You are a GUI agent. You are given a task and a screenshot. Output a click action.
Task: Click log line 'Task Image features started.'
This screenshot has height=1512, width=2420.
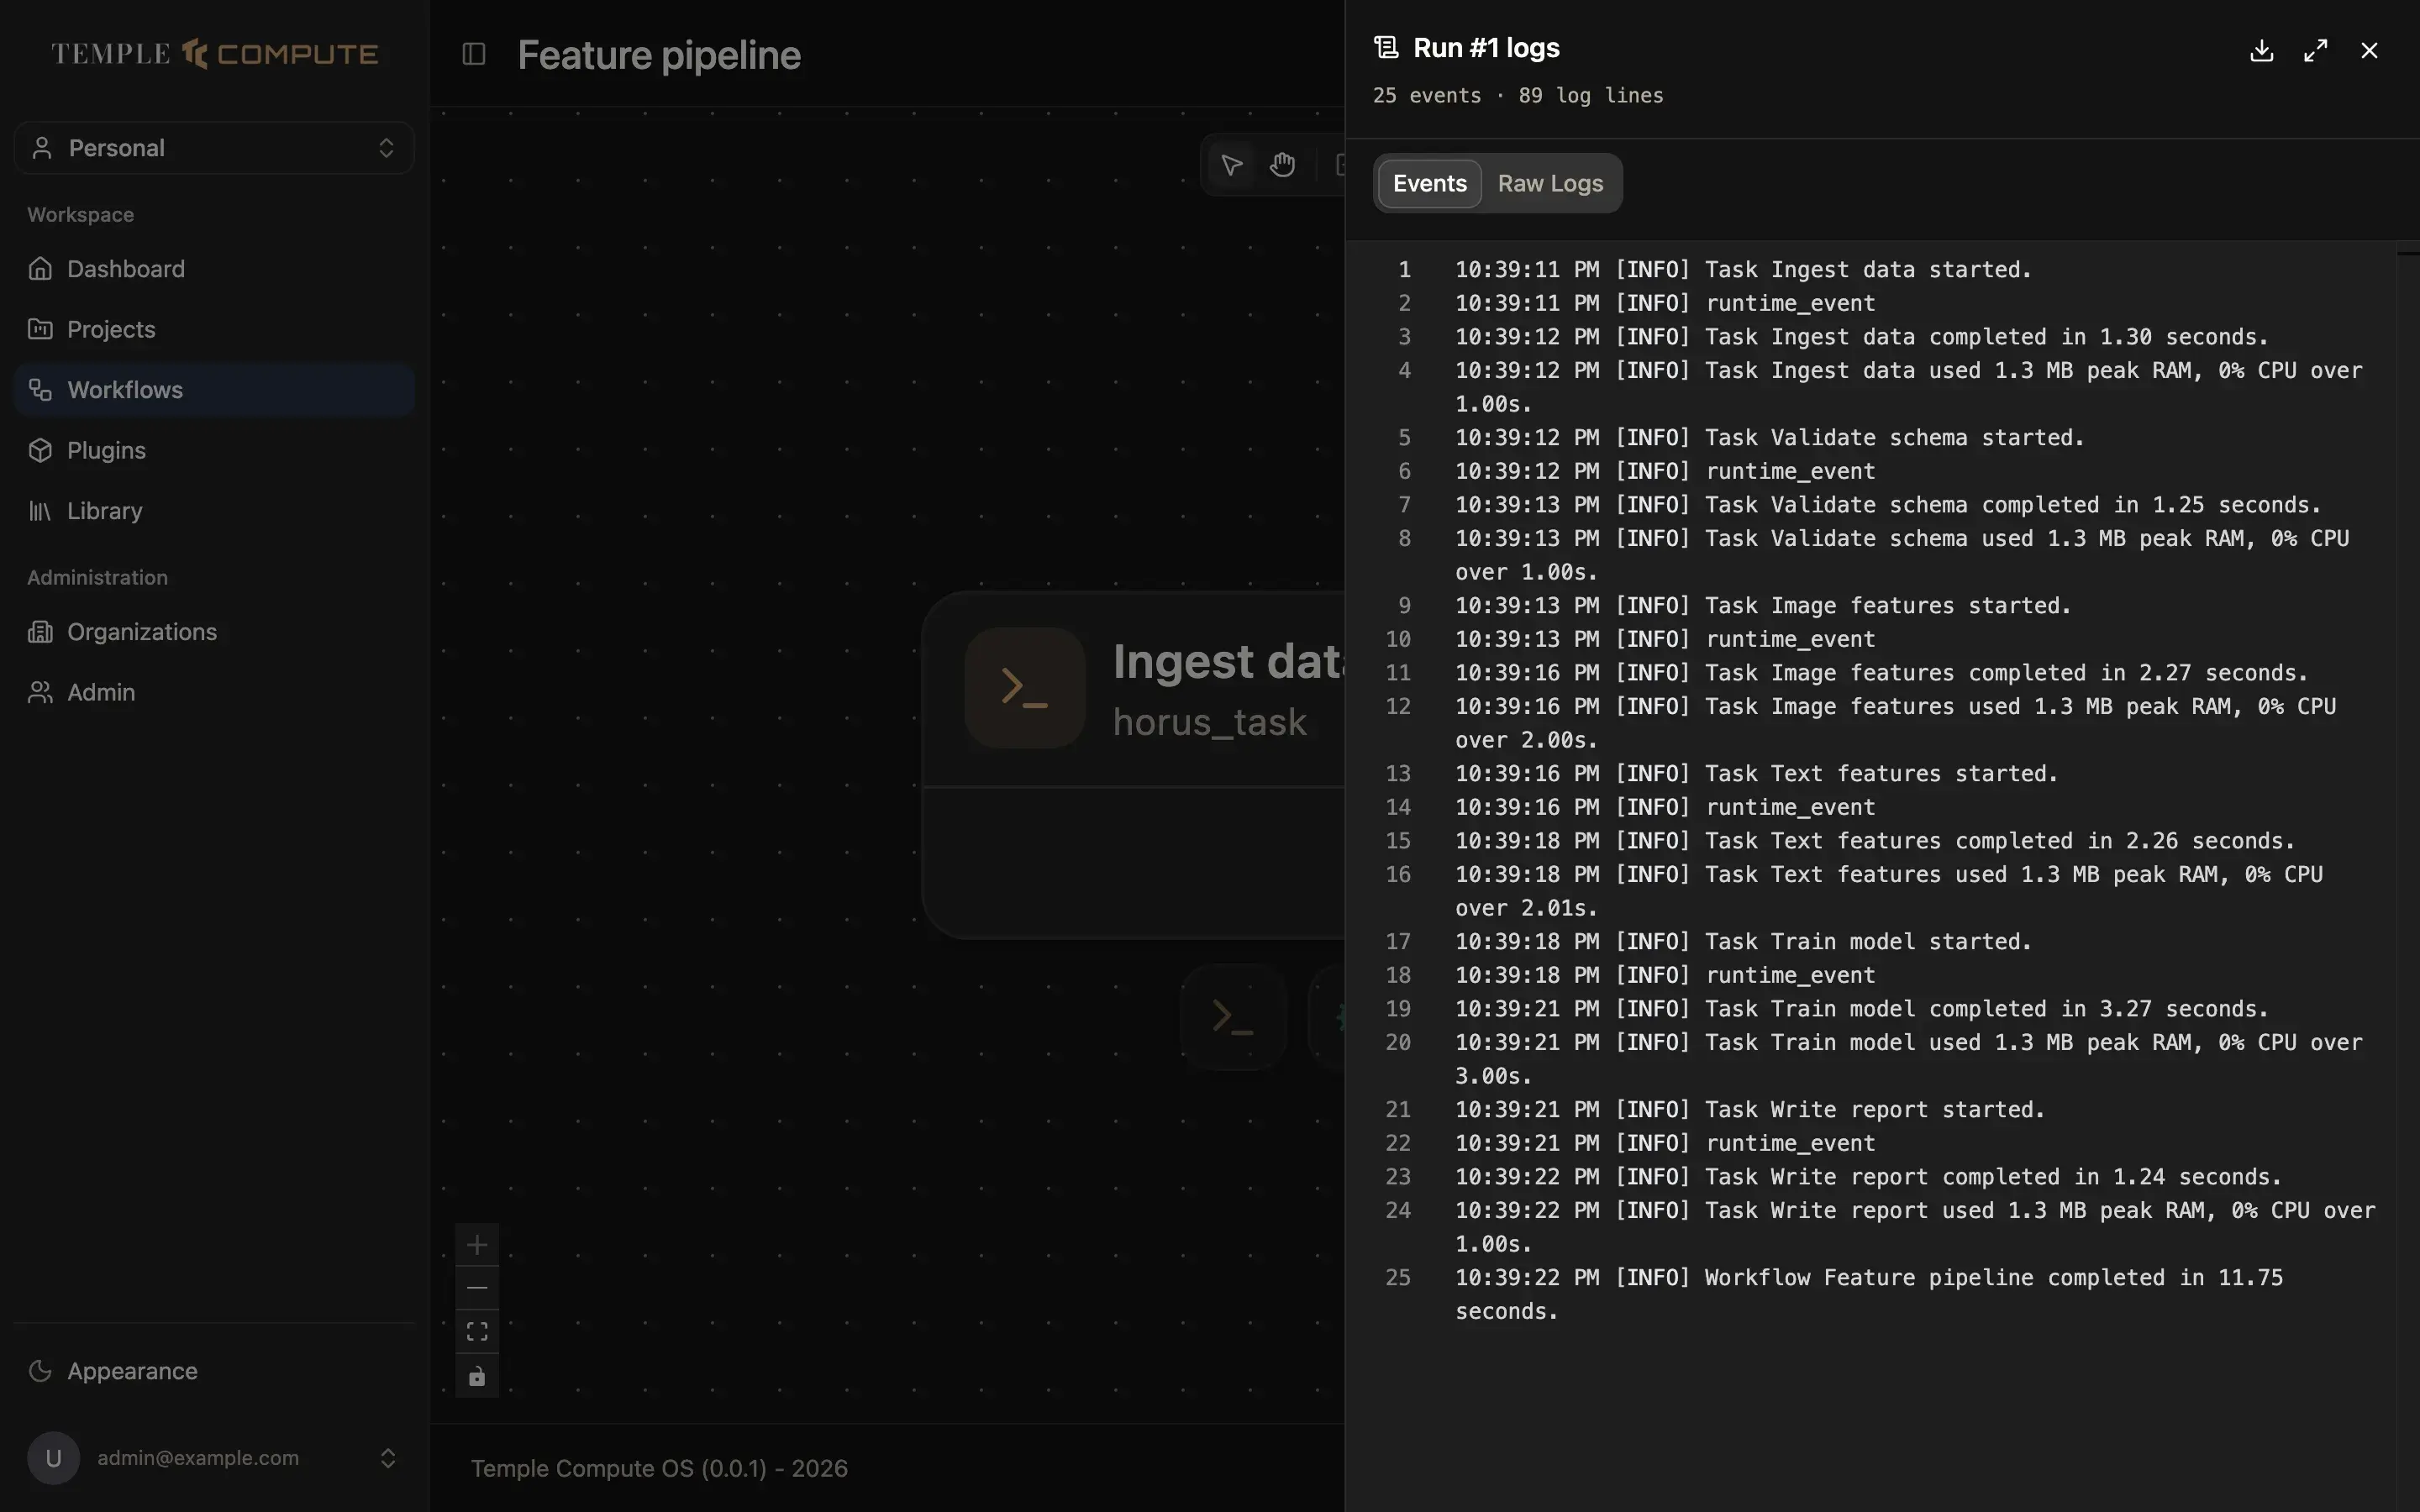[1763, 606]
